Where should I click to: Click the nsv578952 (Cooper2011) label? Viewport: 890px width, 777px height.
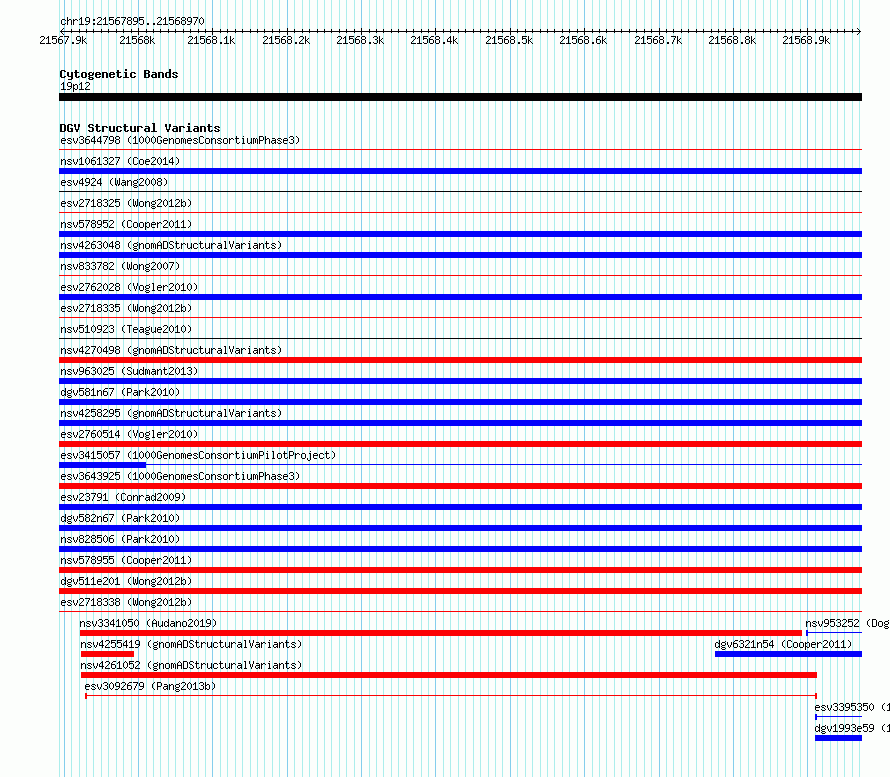tap(126, 224)
